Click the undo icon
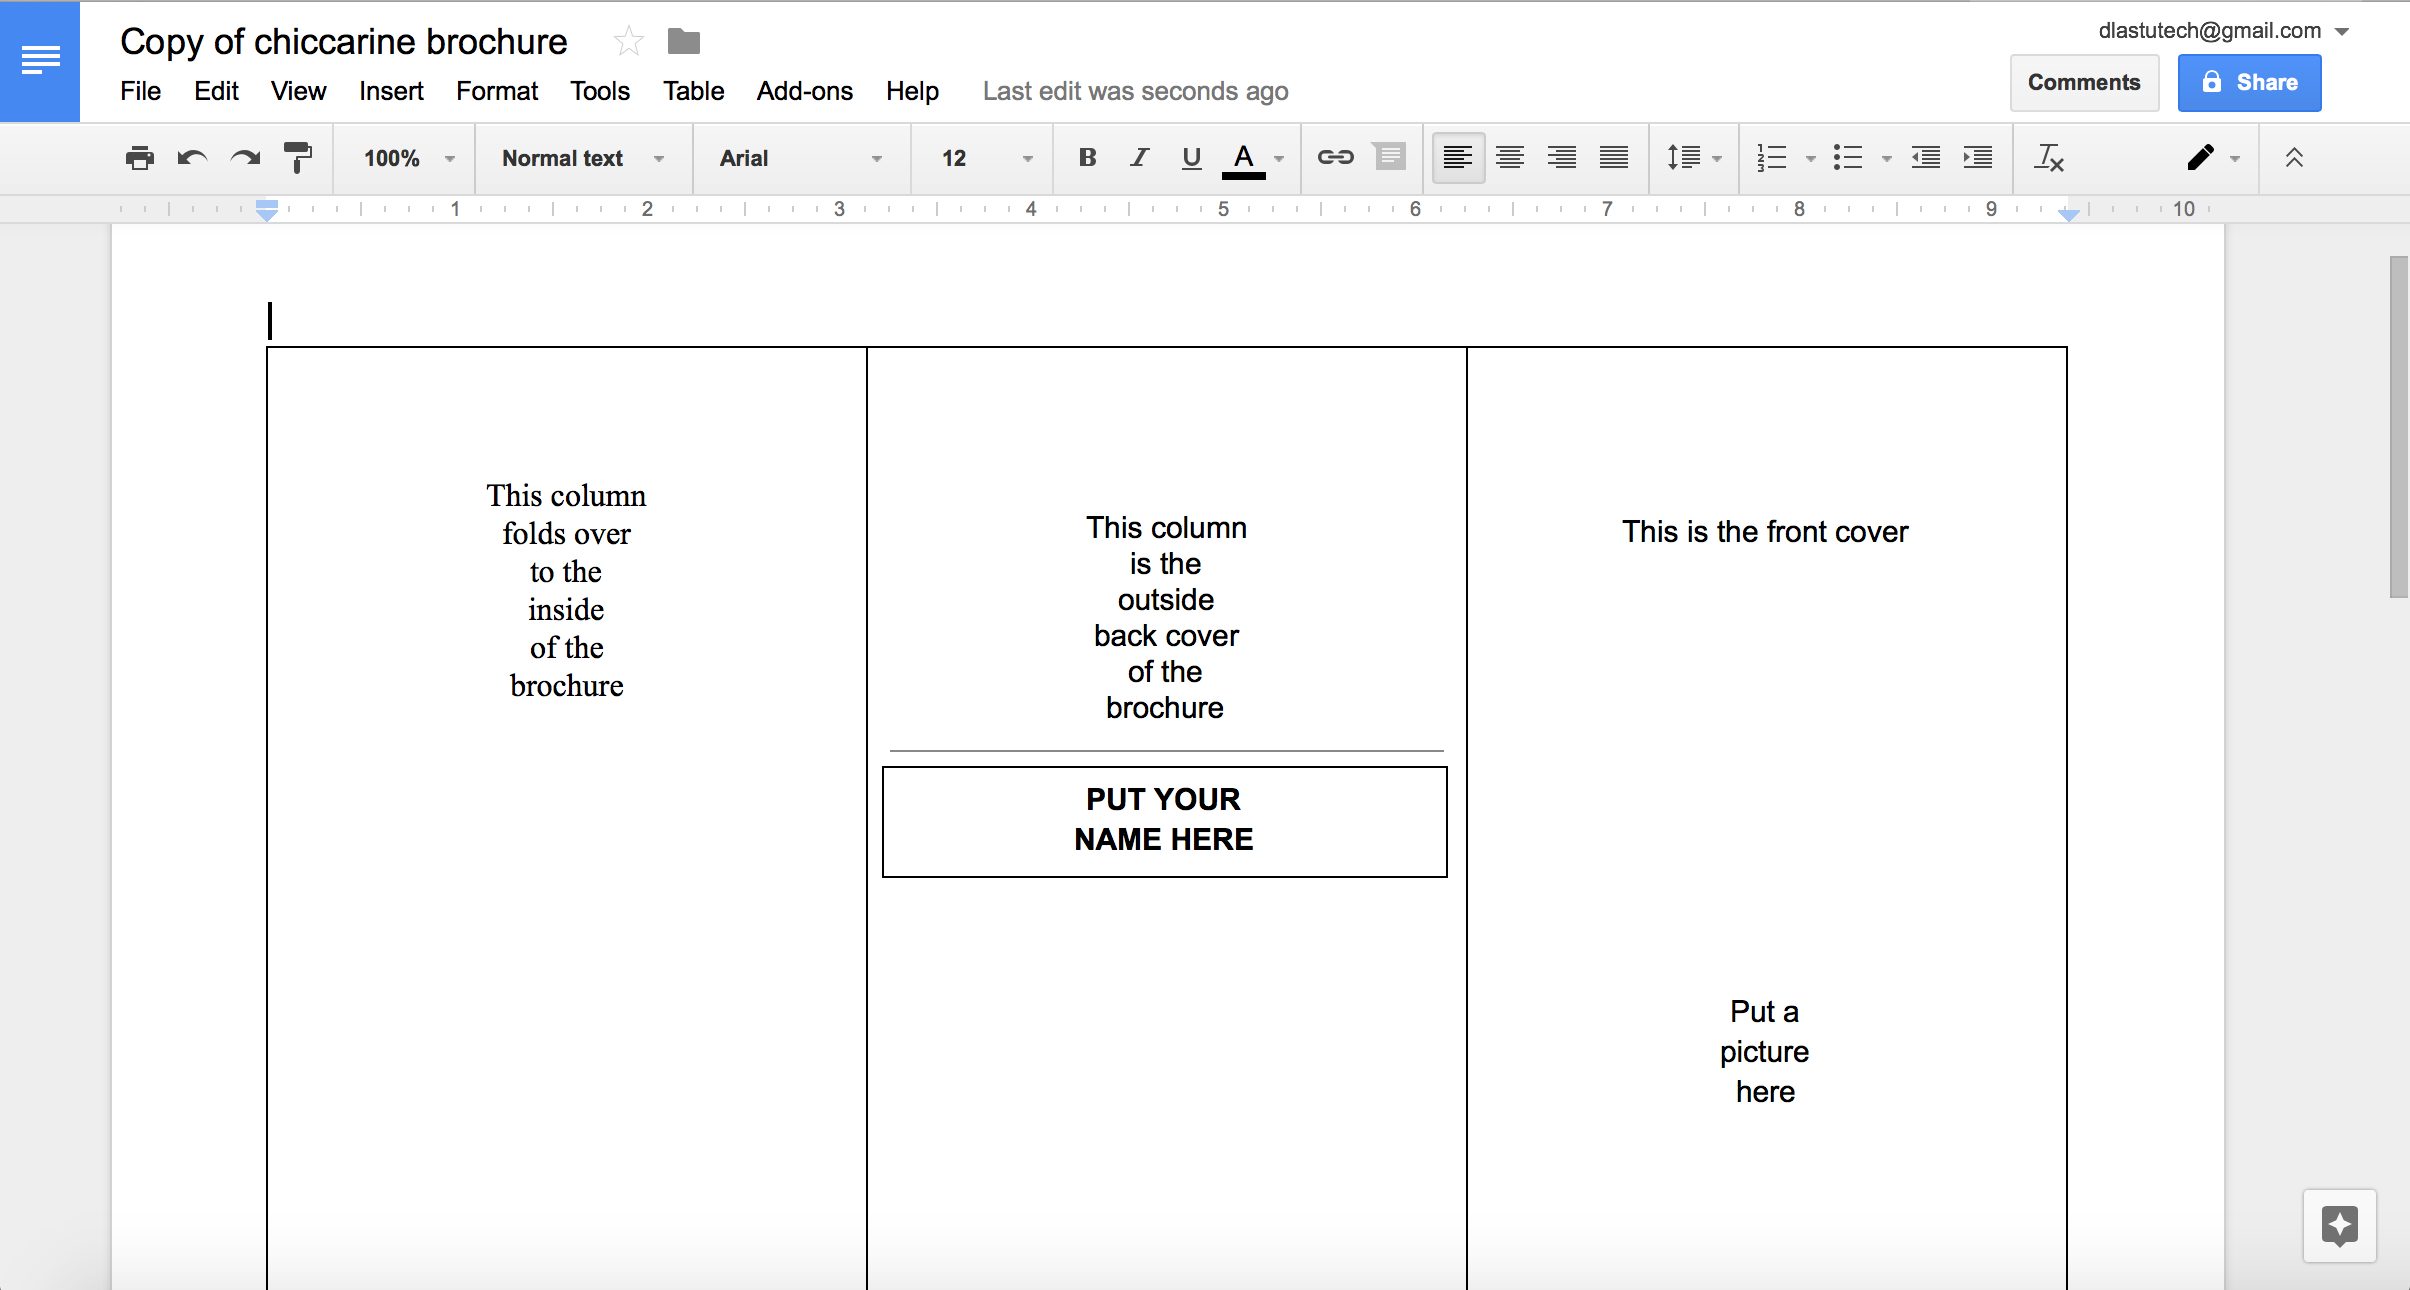 (x=190, y=158)
